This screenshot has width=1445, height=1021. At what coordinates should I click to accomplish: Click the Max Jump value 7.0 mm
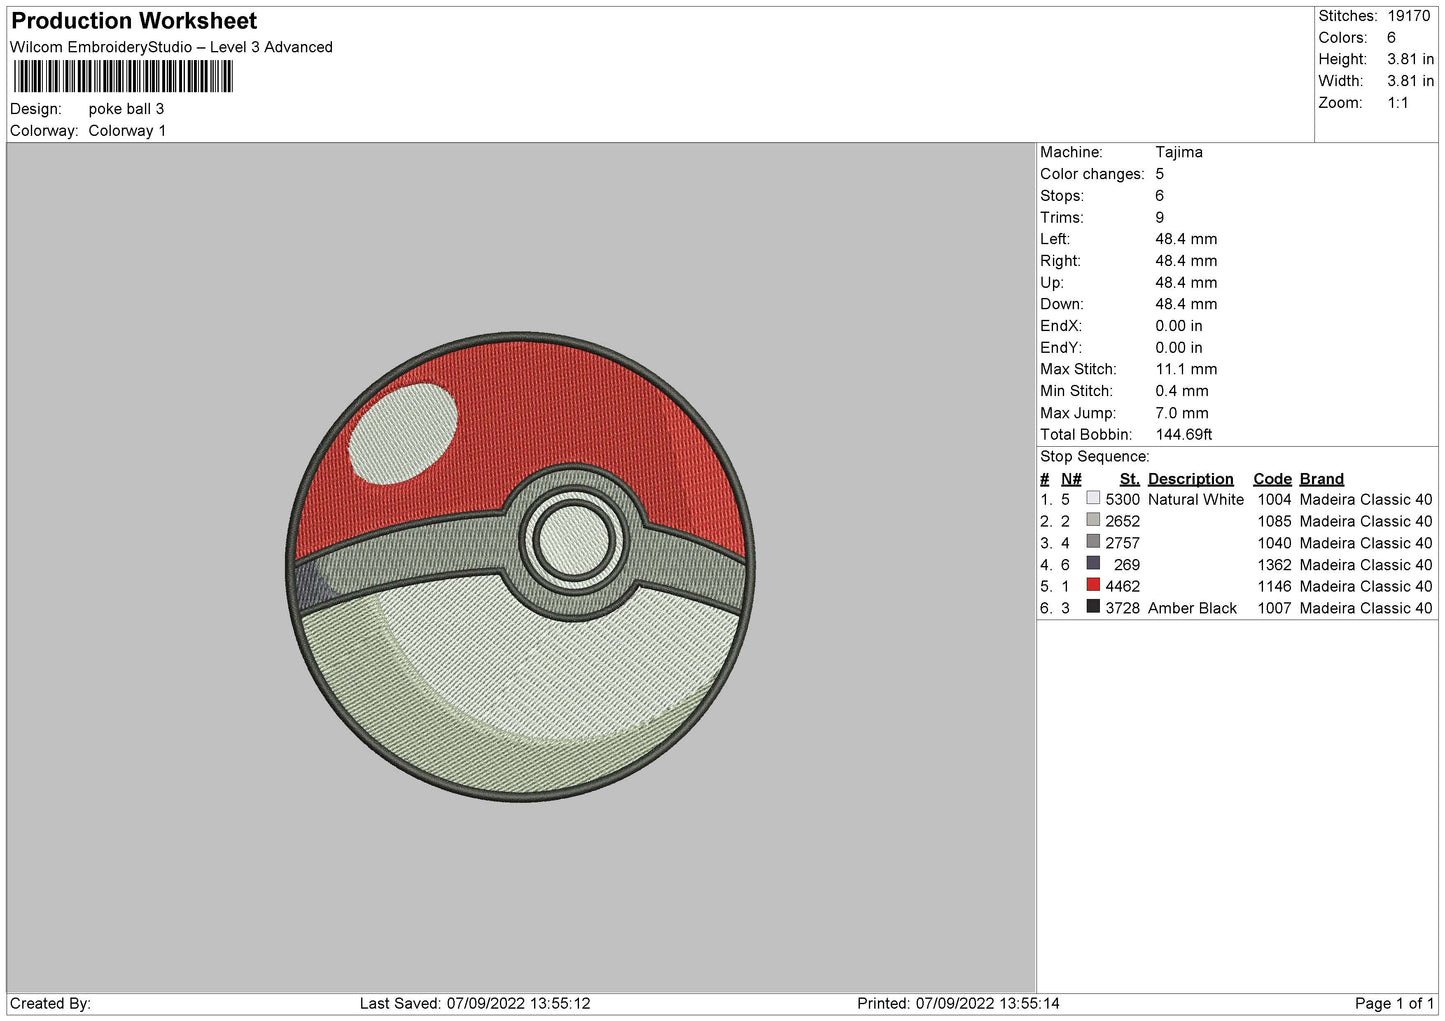(1181, 413)
